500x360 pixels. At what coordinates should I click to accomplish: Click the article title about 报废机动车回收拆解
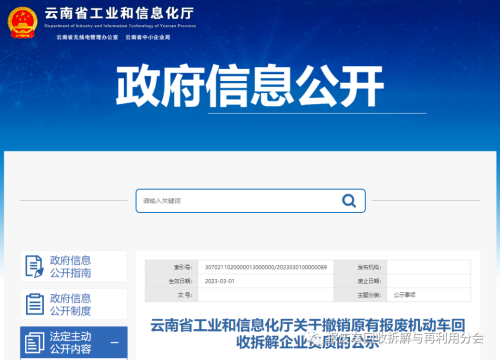[307, 333]
